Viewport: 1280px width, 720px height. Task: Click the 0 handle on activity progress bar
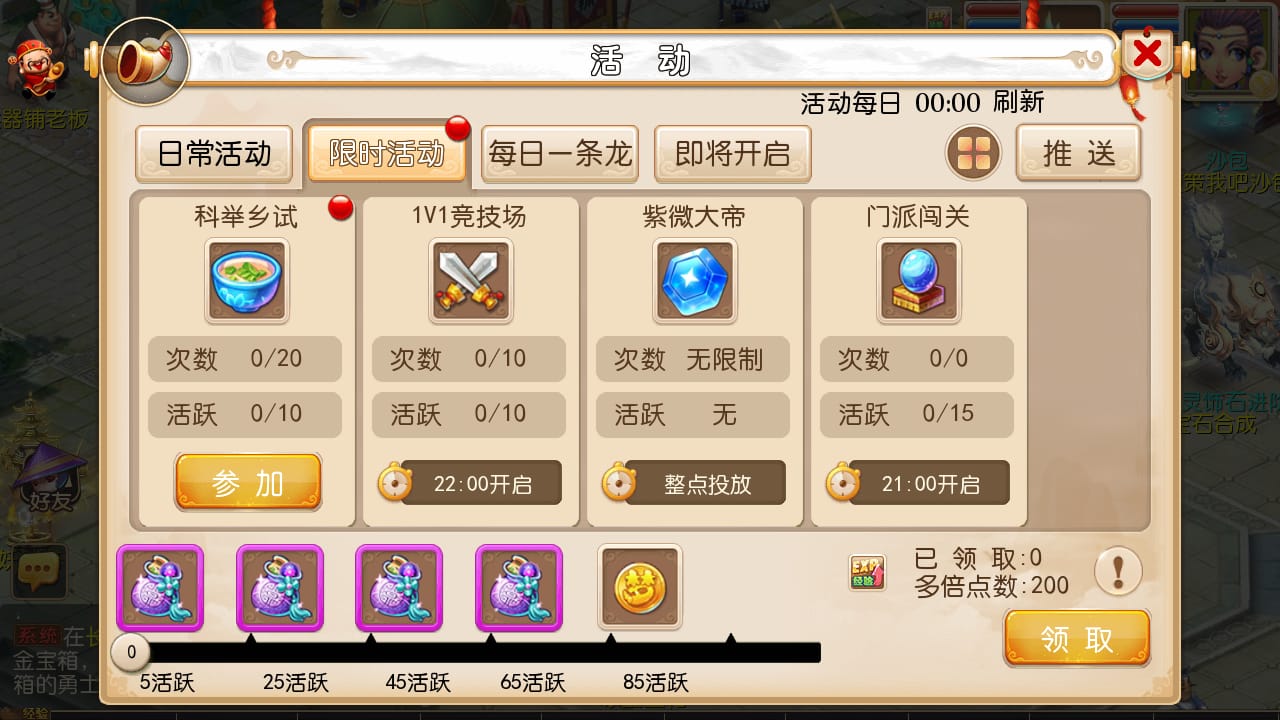(x=131, y=653)
